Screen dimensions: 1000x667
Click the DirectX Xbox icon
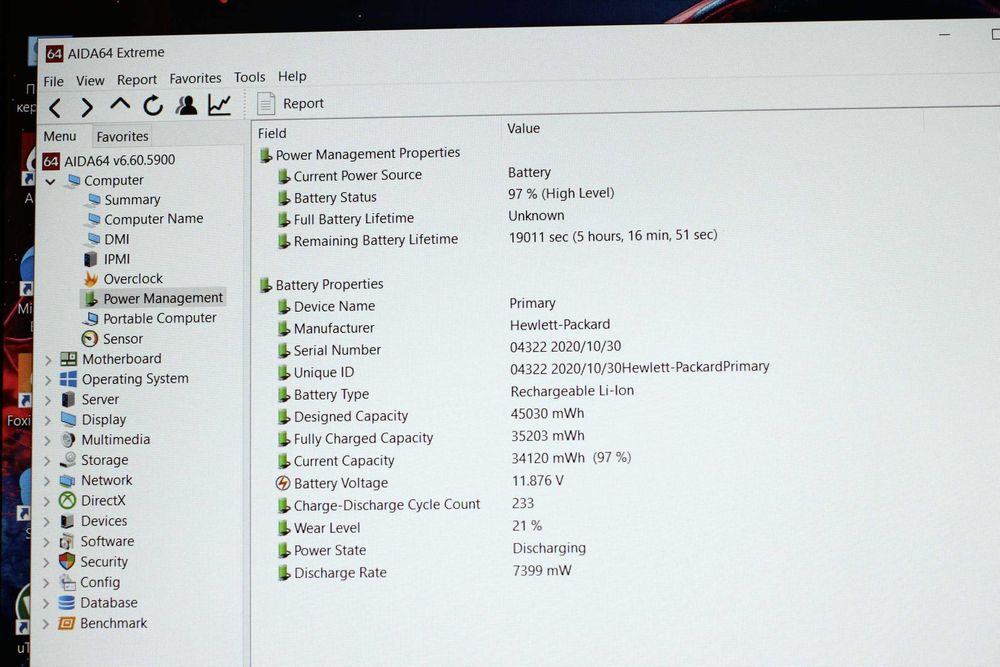click(x=68, y=501)
